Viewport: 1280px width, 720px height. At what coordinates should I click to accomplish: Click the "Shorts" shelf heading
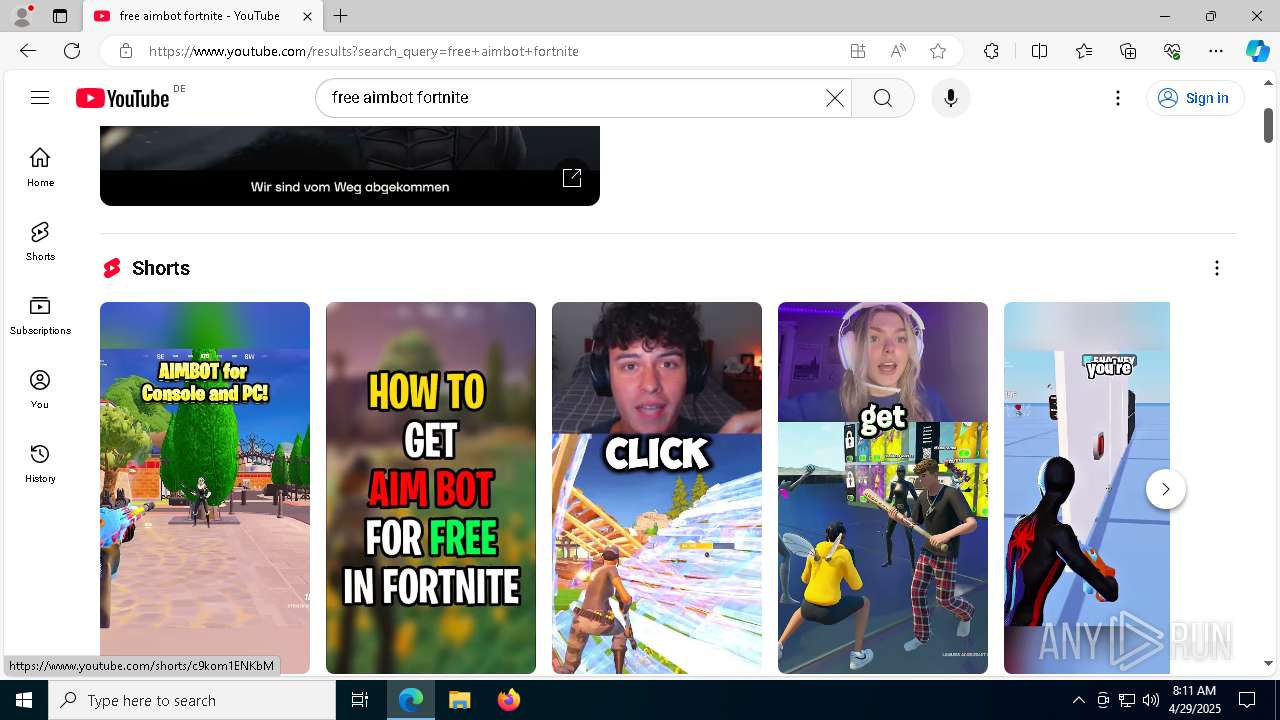(160, 268)
